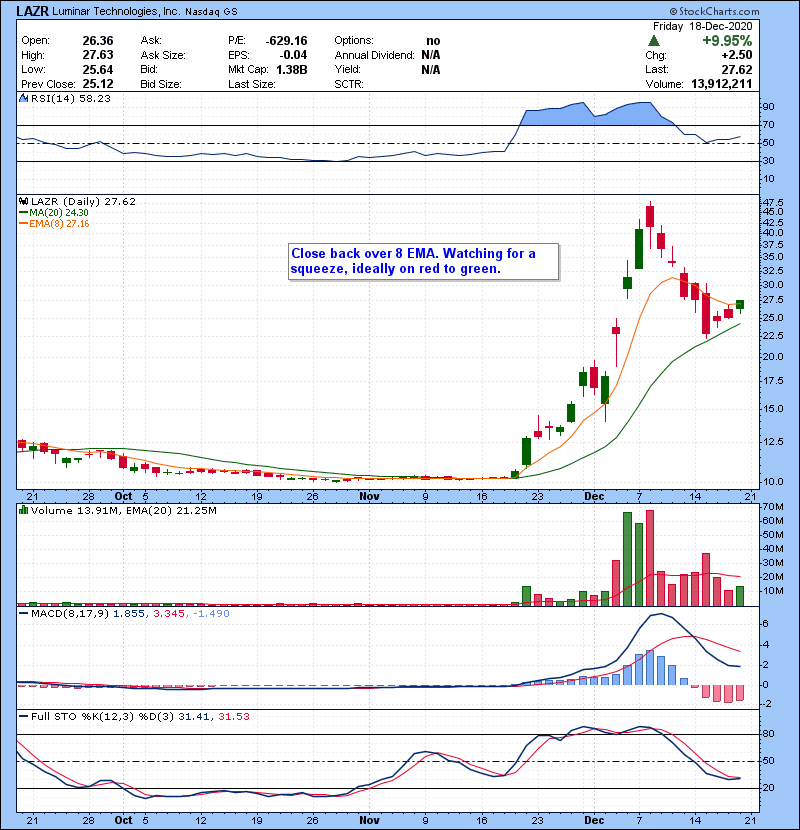Viewport: 800px width, 830px height.
Task: Click the stochastic %K value 31.41
Action: click(x=194, y=717)
